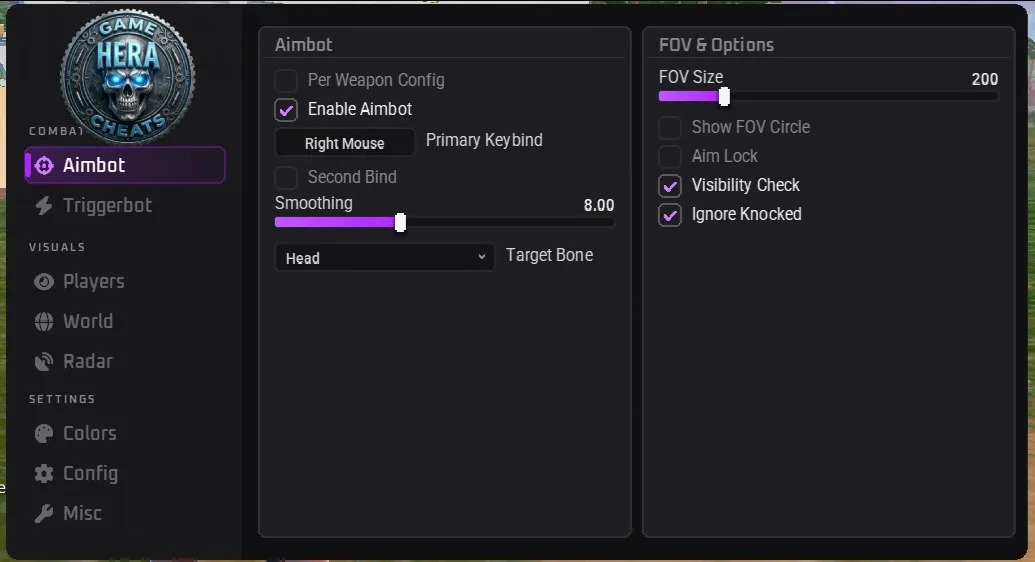Viewport: 1035px width, 562px height.
Task: Enable Show FOV Circle option
Action: [x=670, y=127]
